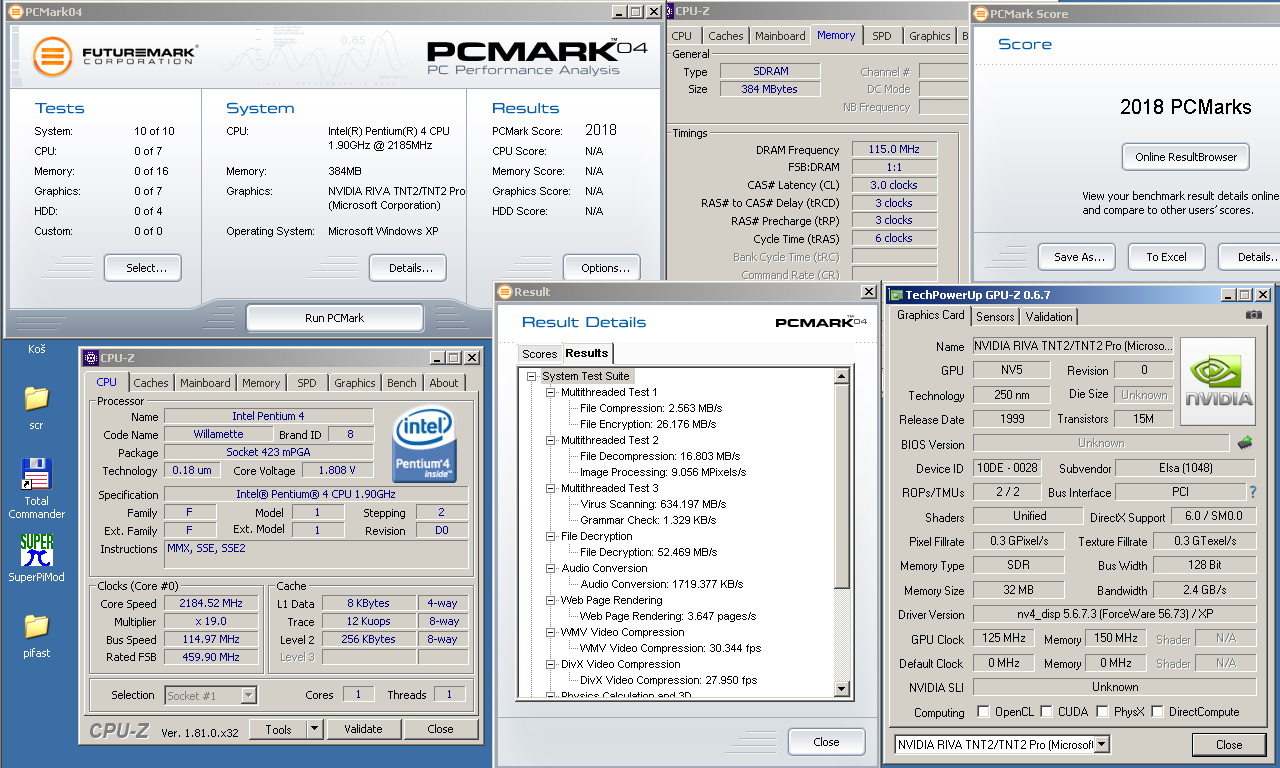Toggle the DirectCompute checkbox

pos(1157,712)
